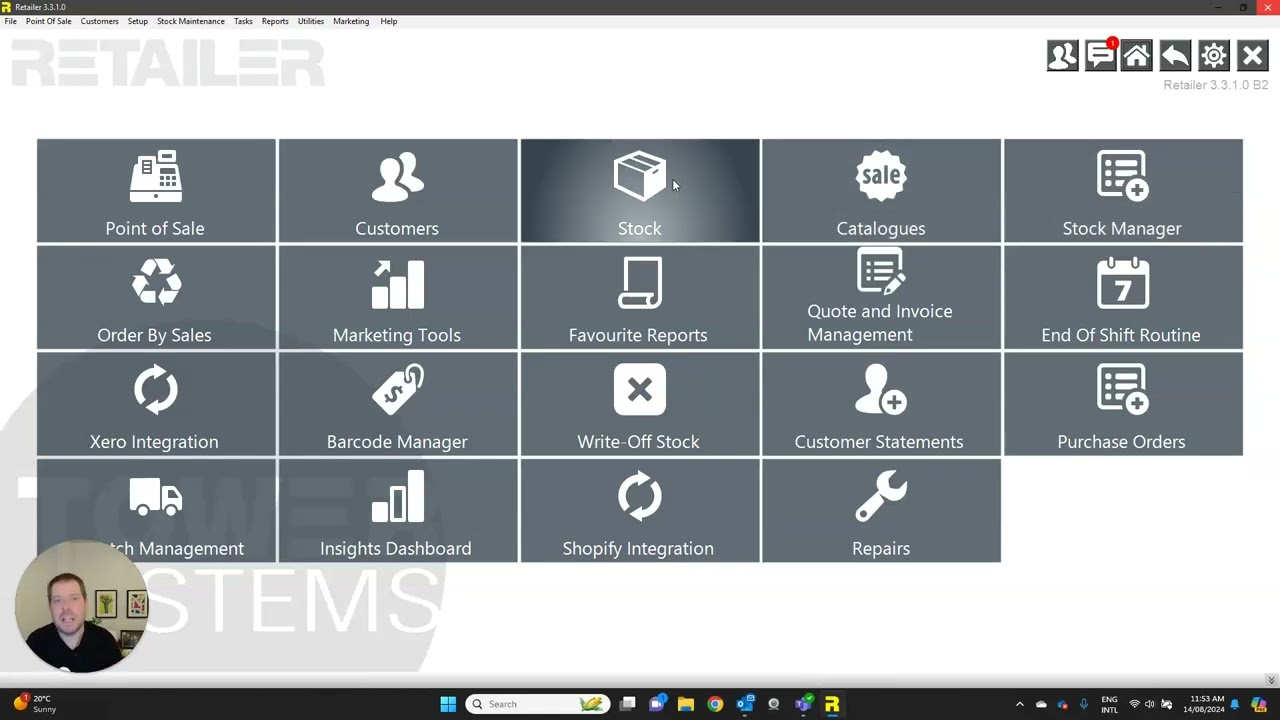The width and height of the screenshot is (1280, 720).
Task: Click the Retailer app icon in the taskbar
Action: pos(832,704)
